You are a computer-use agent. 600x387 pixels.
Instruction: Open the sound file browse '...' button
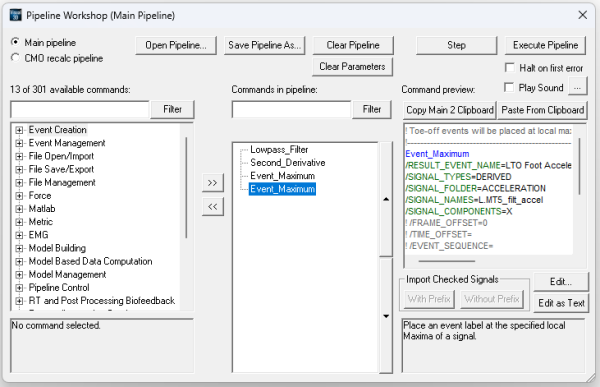577,87
